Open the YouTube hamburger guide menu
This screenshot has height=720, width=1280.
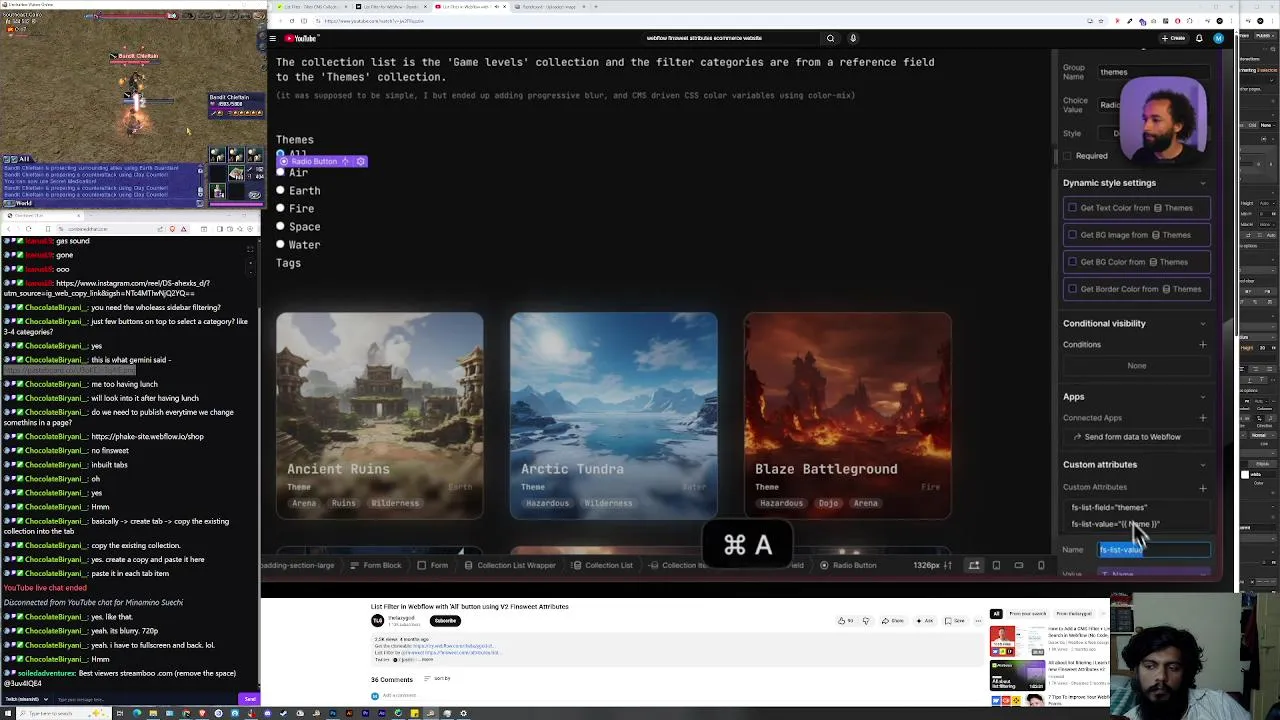point(272,38)
